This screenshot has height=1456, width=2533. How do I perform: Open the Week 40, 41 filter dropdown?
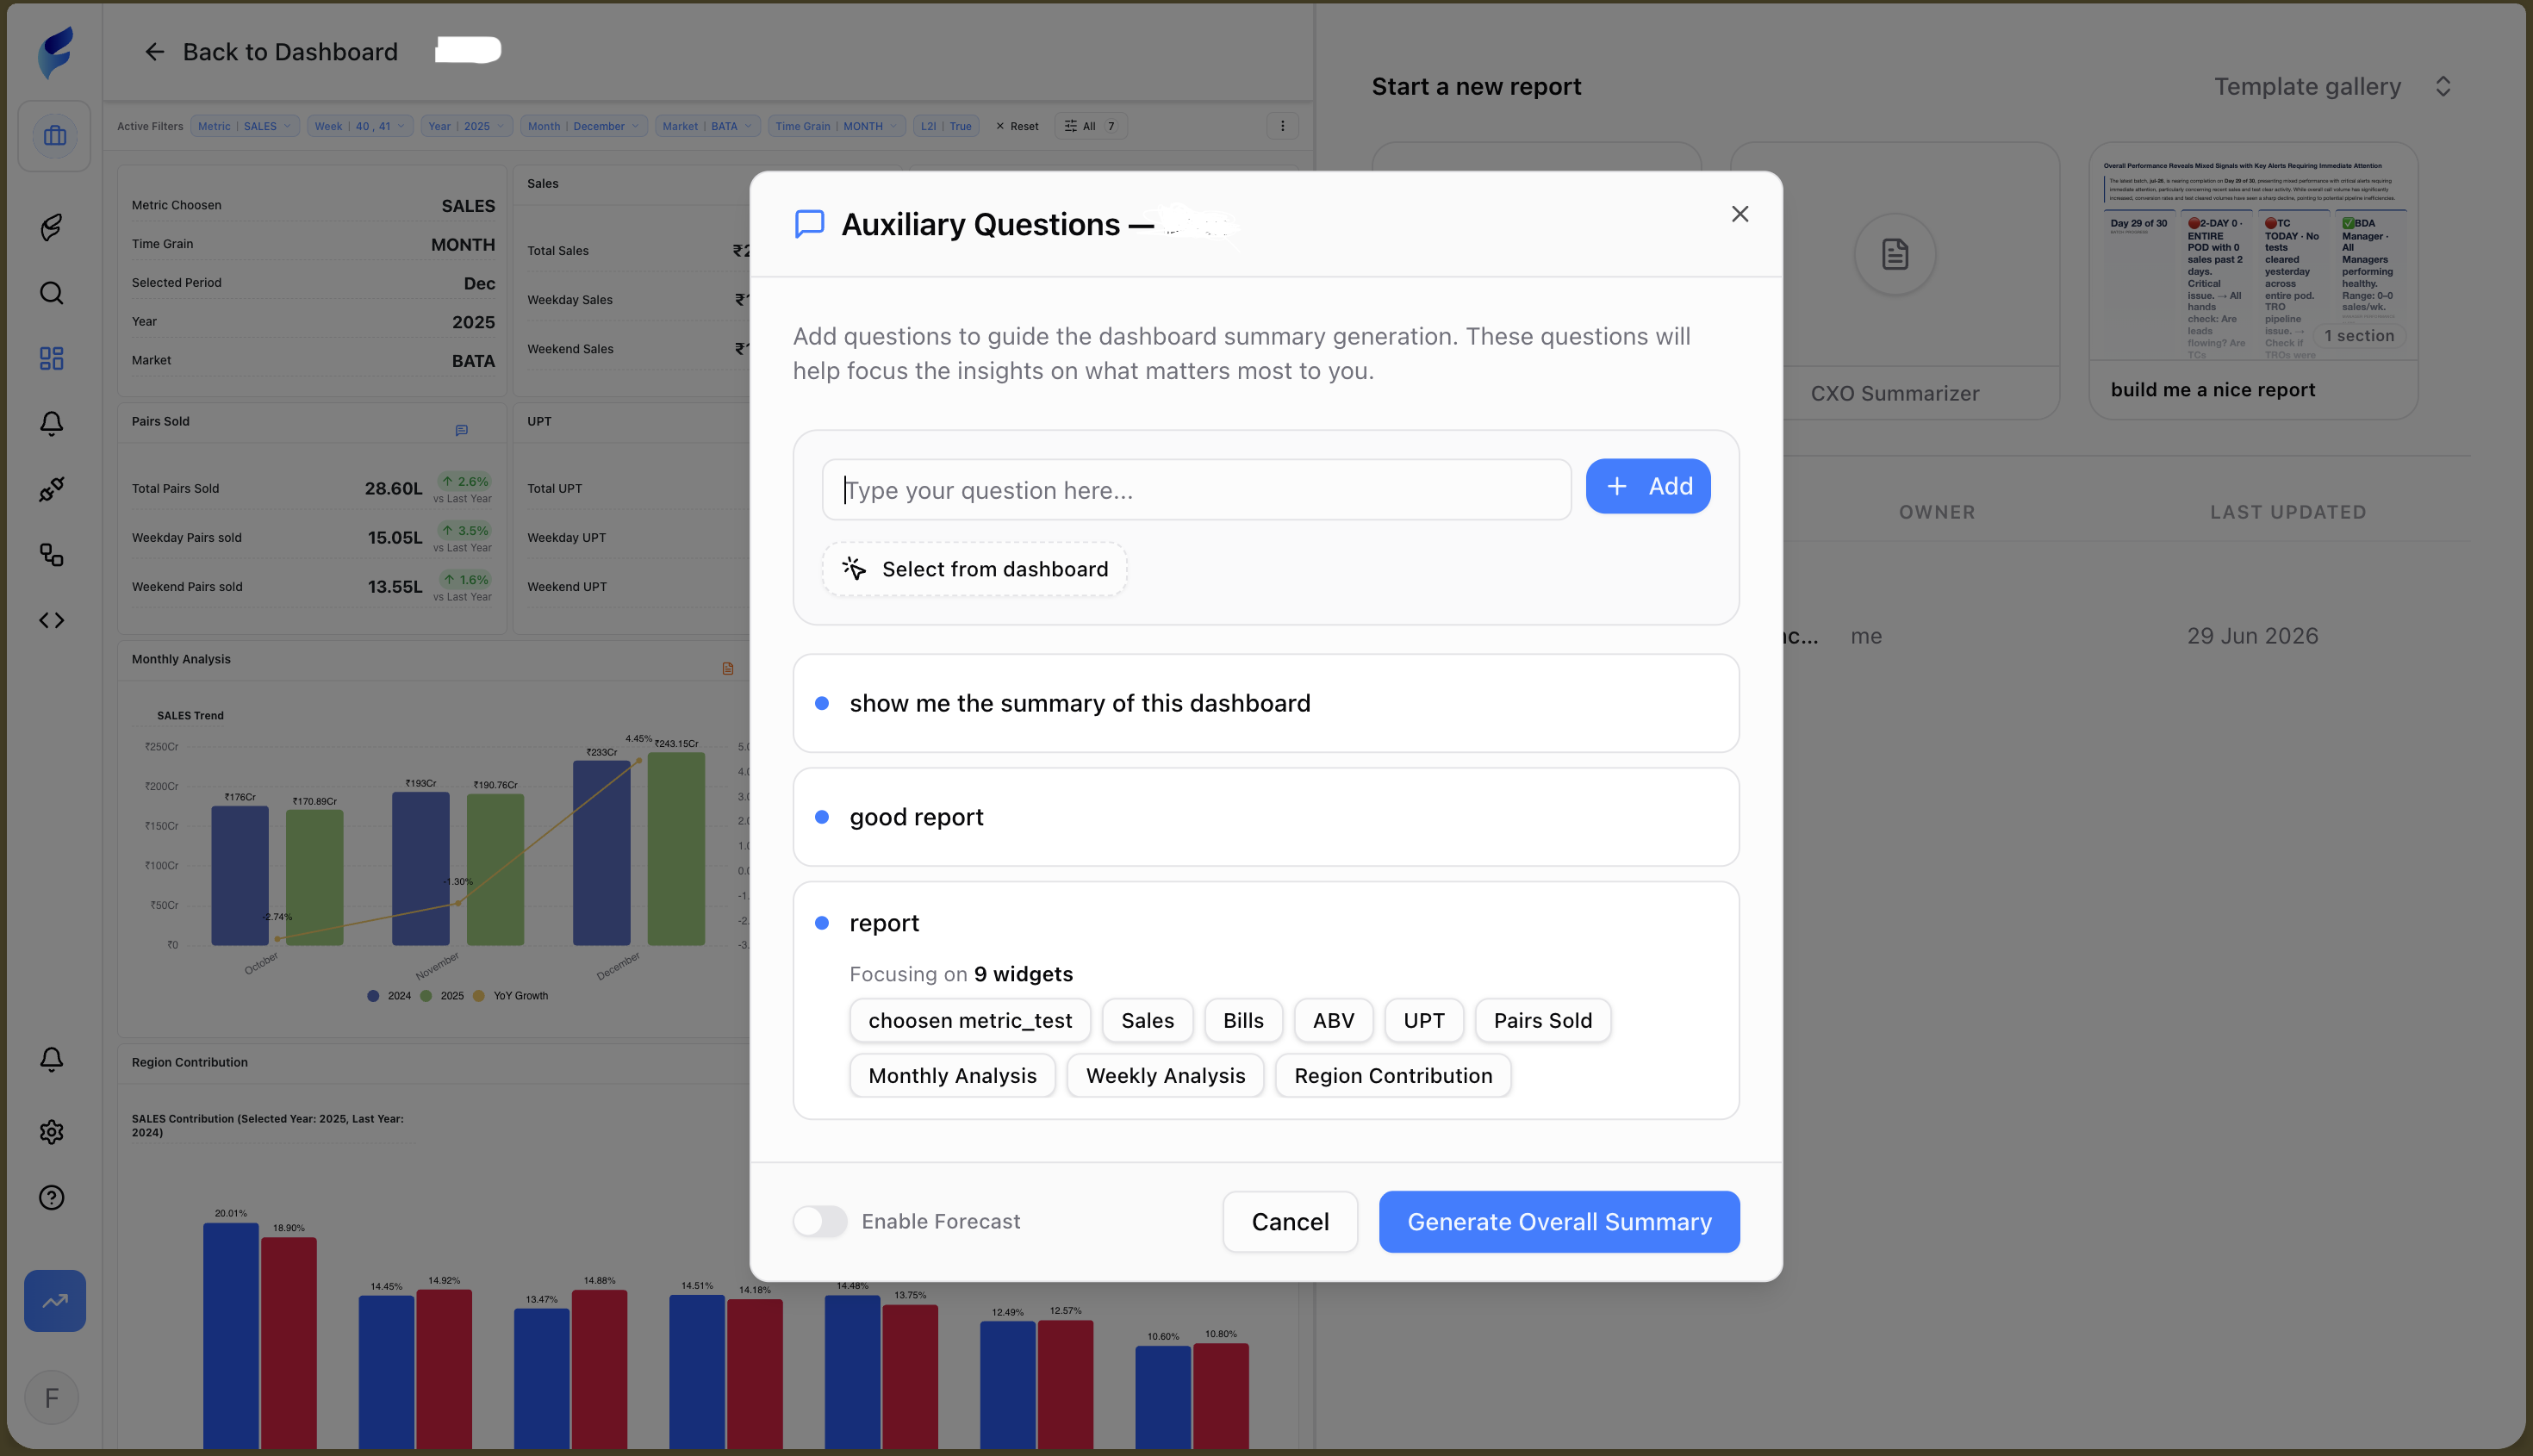[x=360, y=126]
